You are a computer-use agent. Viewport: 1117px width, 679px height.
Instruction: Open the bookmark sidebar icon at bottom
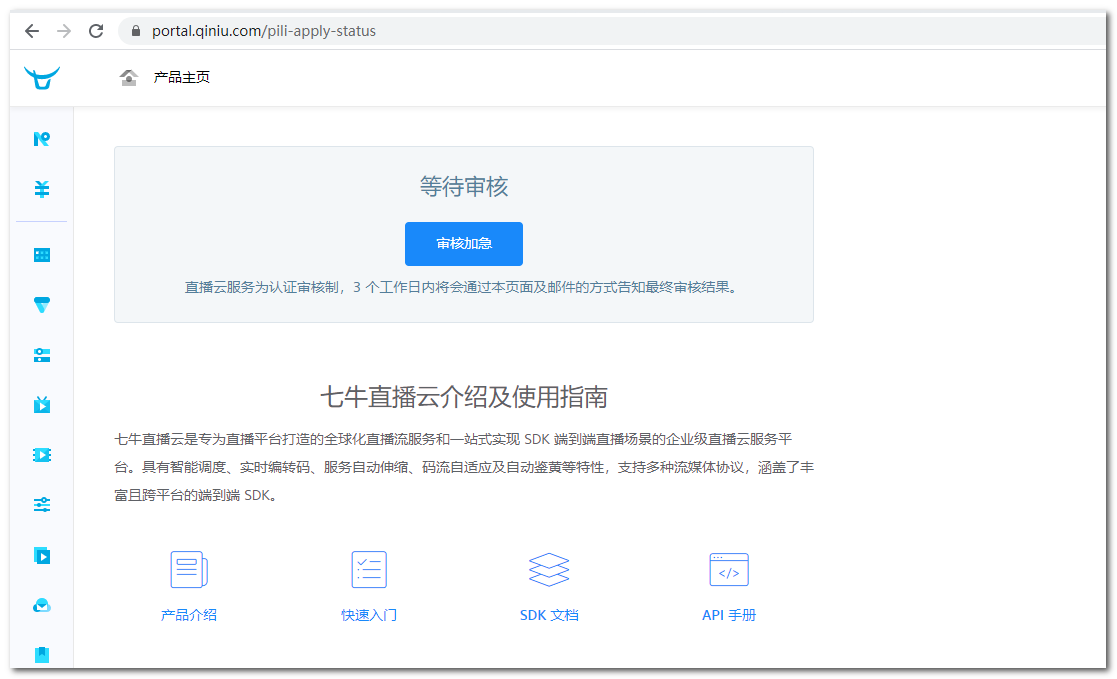click(42, 655)
